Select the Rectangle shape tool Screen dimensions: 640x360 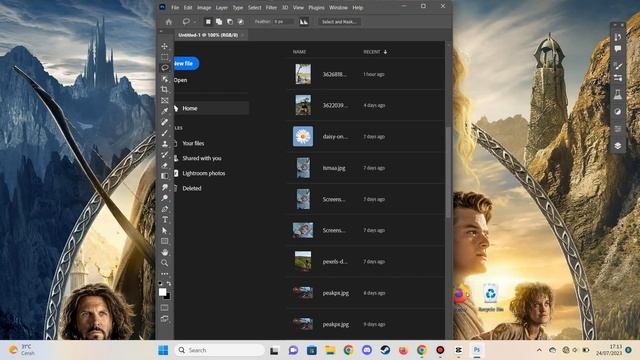164,241
